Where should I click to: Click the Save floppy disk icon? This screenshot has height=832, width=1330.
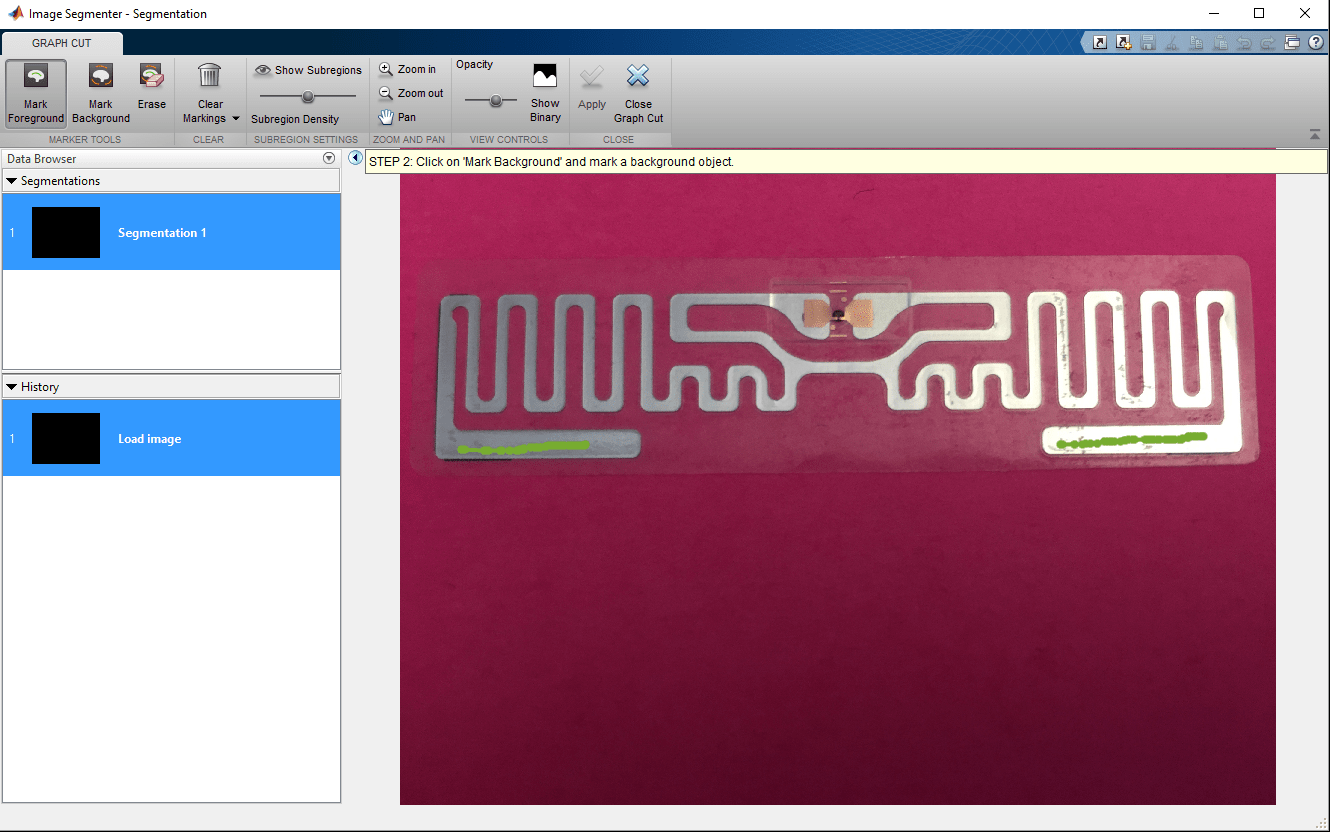coord(1148,43)
